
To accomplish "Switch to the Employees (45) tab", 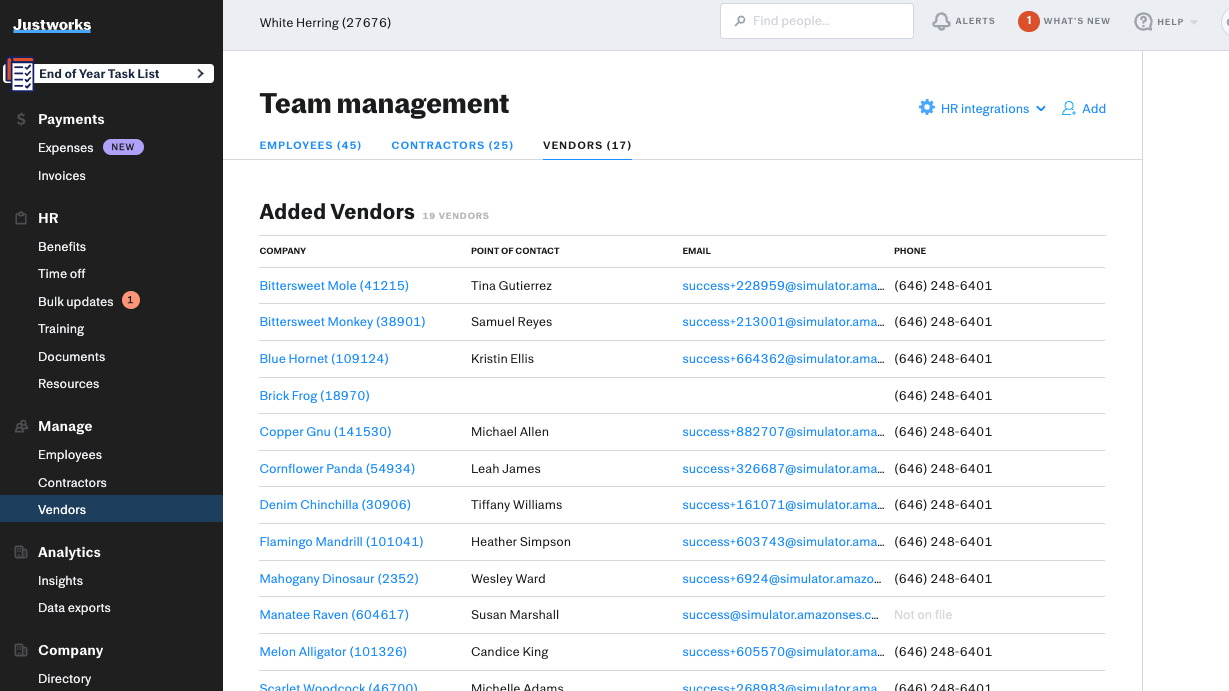I will pos(310,145).
